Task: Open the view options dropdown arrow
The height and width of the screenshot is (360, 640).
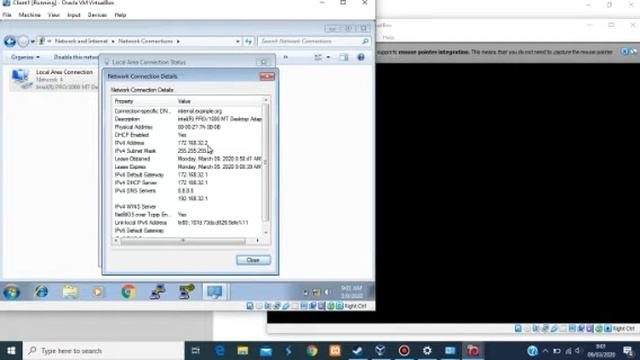Action: click(x=328, y=58)
